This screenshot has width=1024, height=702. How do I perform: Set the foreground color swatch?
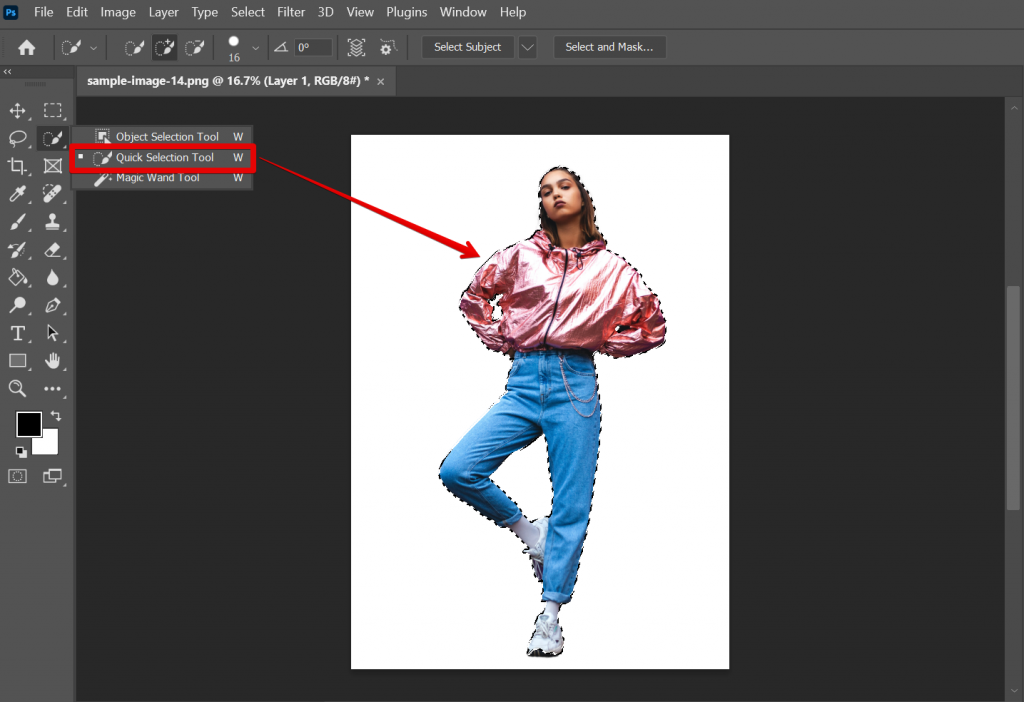(x=29, y=423)
